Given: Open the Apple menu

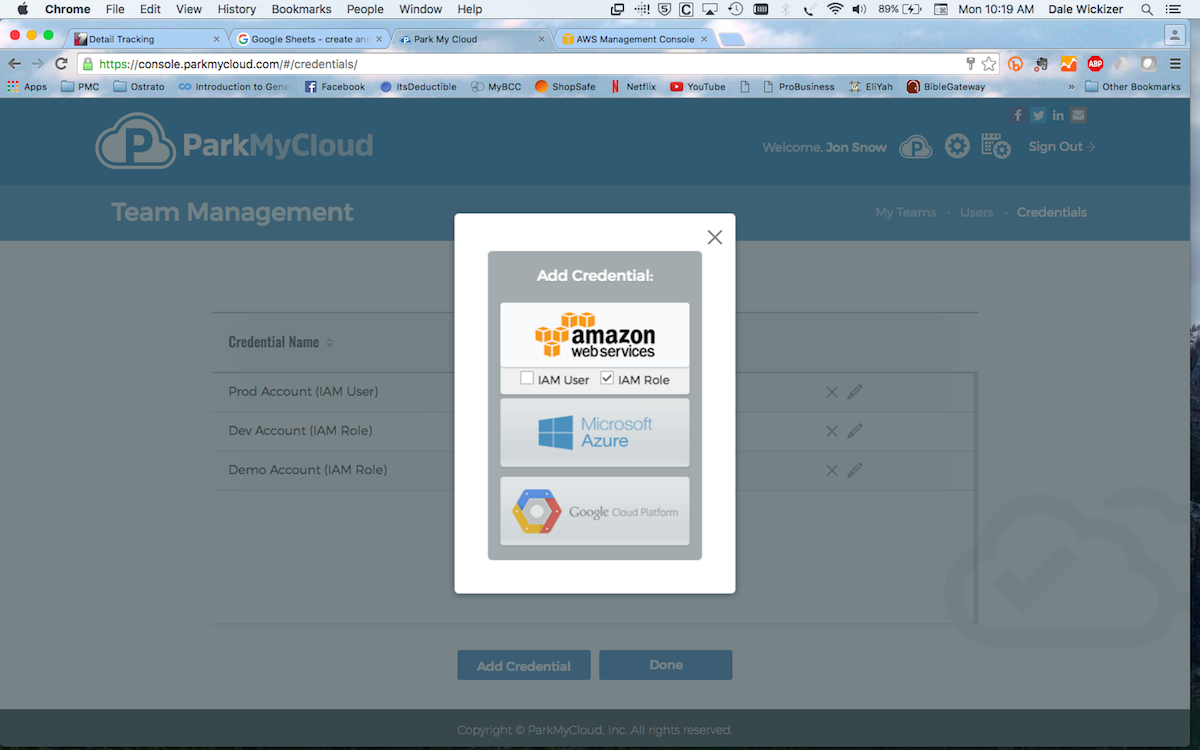Looking at the screenshot, I should [22, 9].
